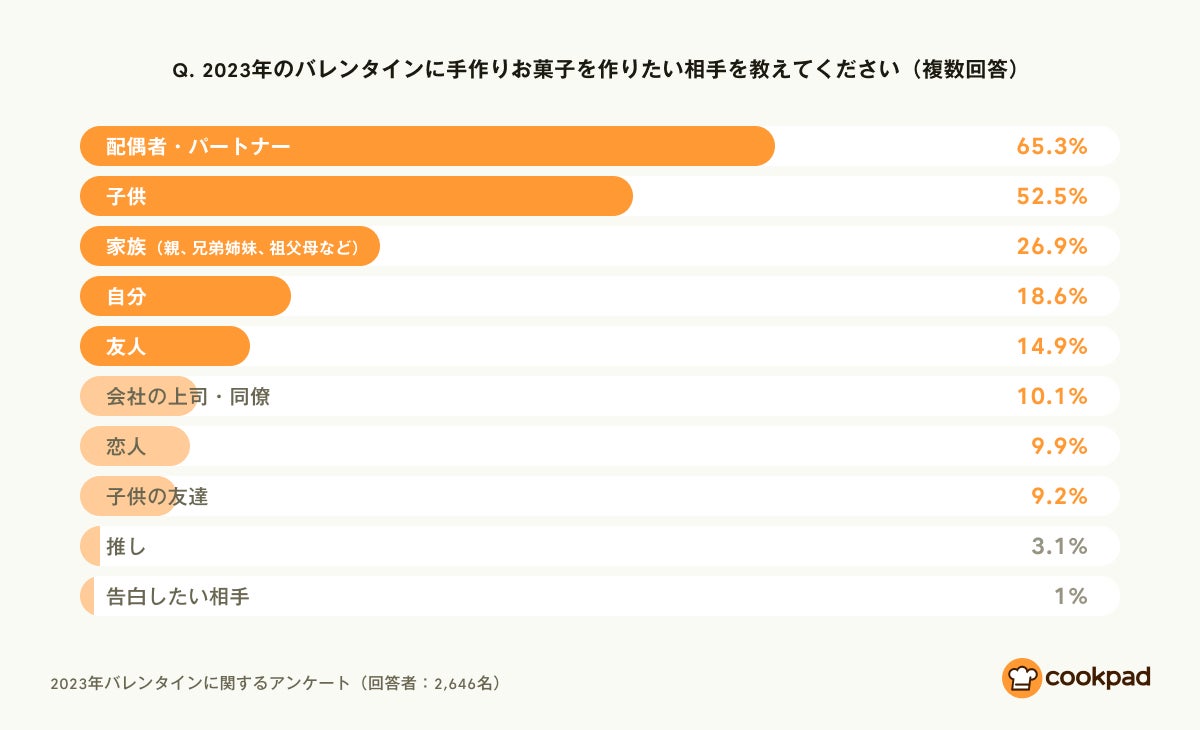The image size is (1200, 730).
Task: Click the cookpad chef hat icon
Action: [x=1021, y=677]
